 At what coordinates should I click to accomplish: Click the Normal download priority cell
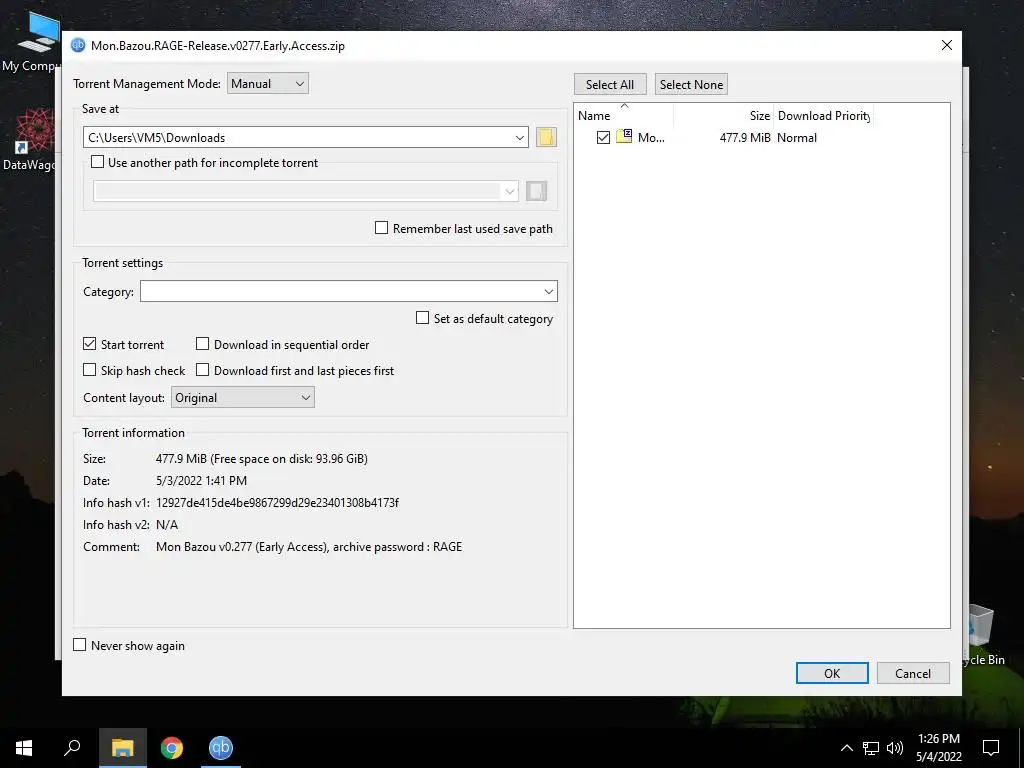[x=797, y=138]
